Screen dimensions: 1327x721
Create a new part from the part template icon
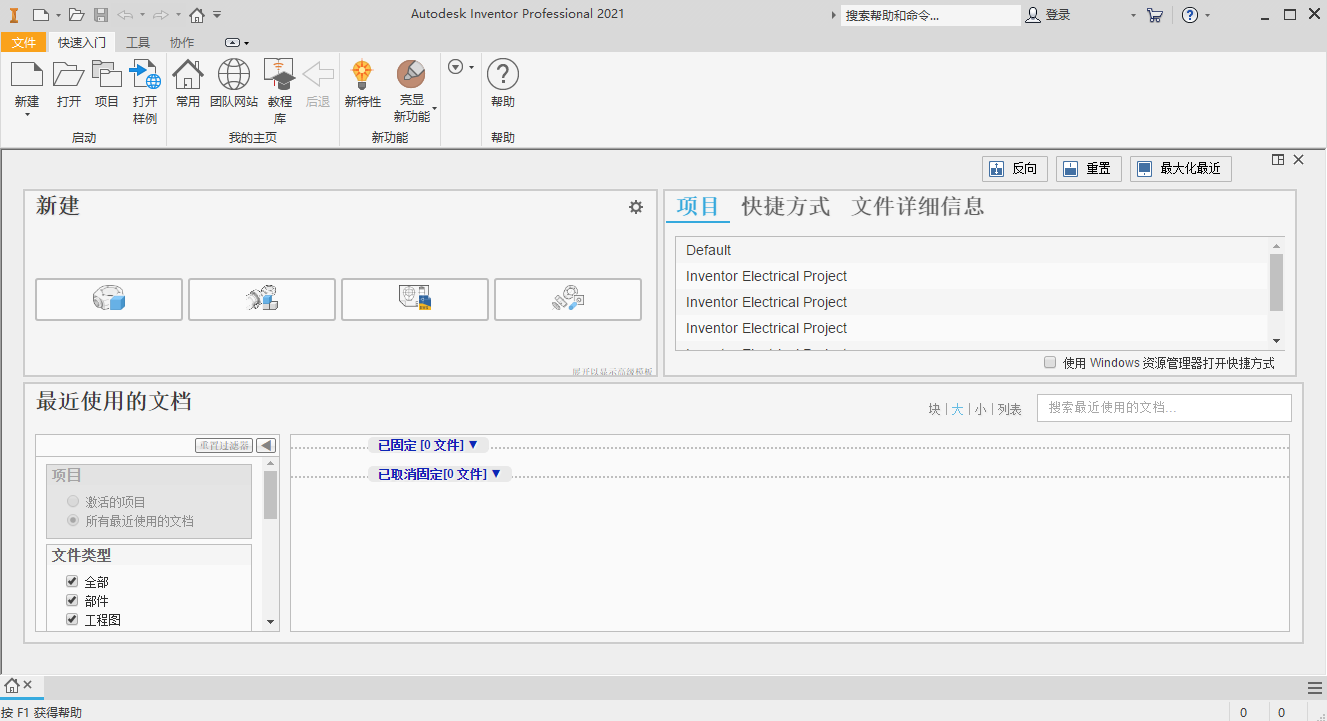(108, 299)
